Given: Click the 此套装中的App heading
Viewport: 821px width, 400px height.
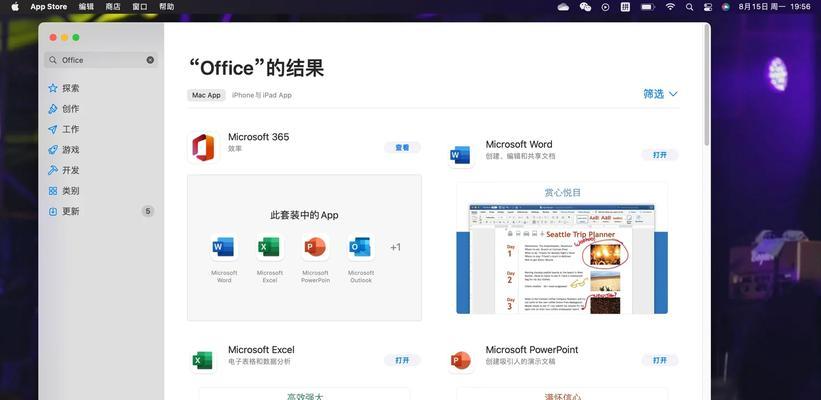Looking at the screenshot, I should pyautogui.click(x=304, y=215).
